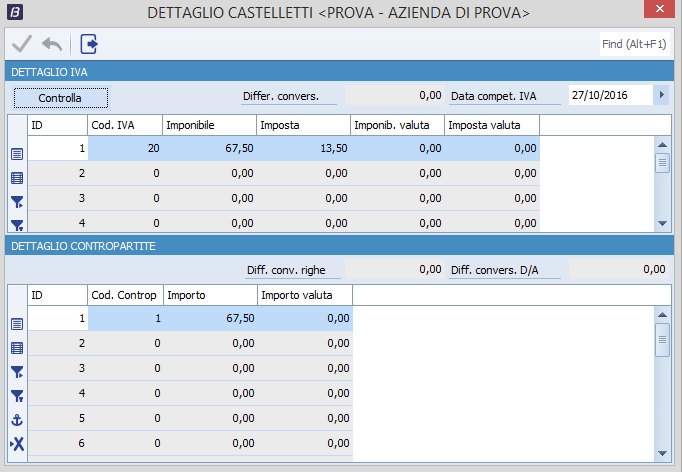Click down arrow of contropartite grid scrollbar
This screenshot has width=682, height=472.
[x=662, y=453]
